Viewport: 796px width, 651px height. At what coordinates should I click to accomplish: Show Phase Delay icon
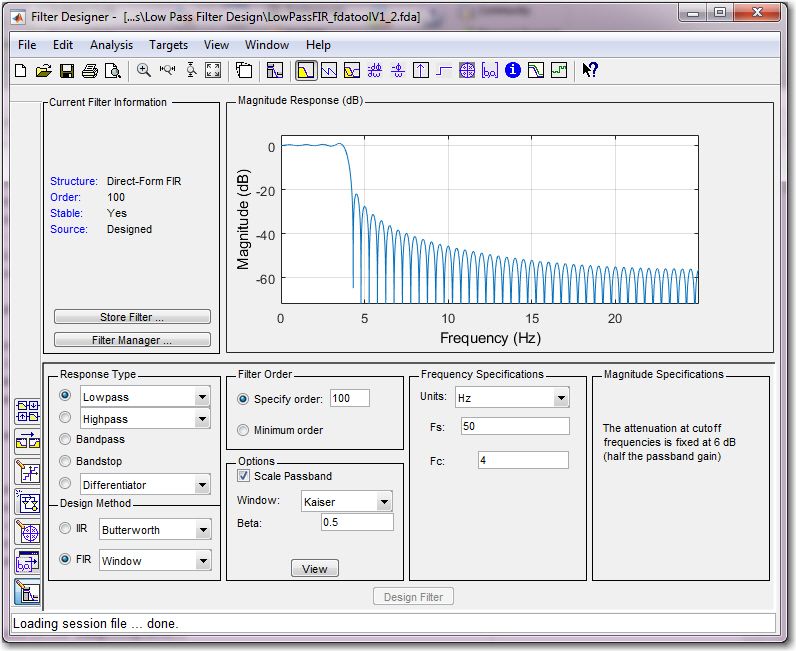(398, 70)
